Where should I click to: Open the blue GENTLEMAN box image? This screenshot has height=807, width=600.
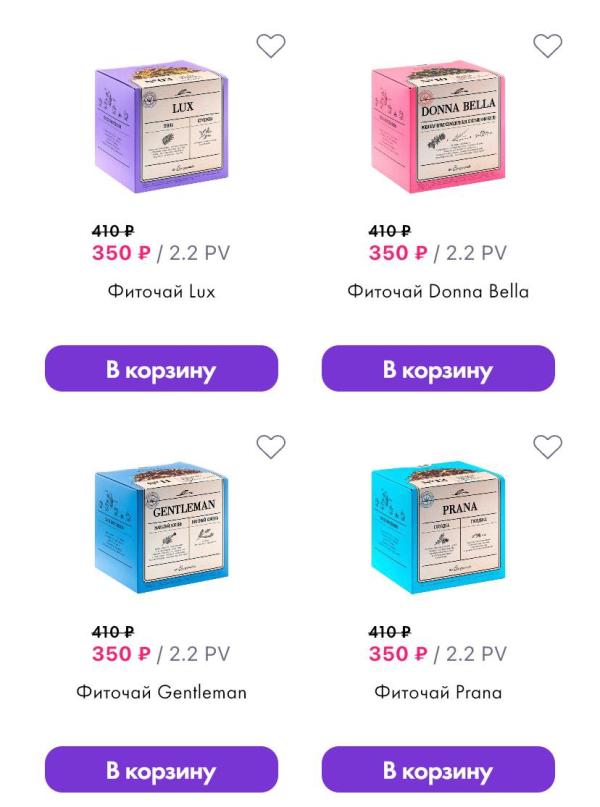coord(162,528)
